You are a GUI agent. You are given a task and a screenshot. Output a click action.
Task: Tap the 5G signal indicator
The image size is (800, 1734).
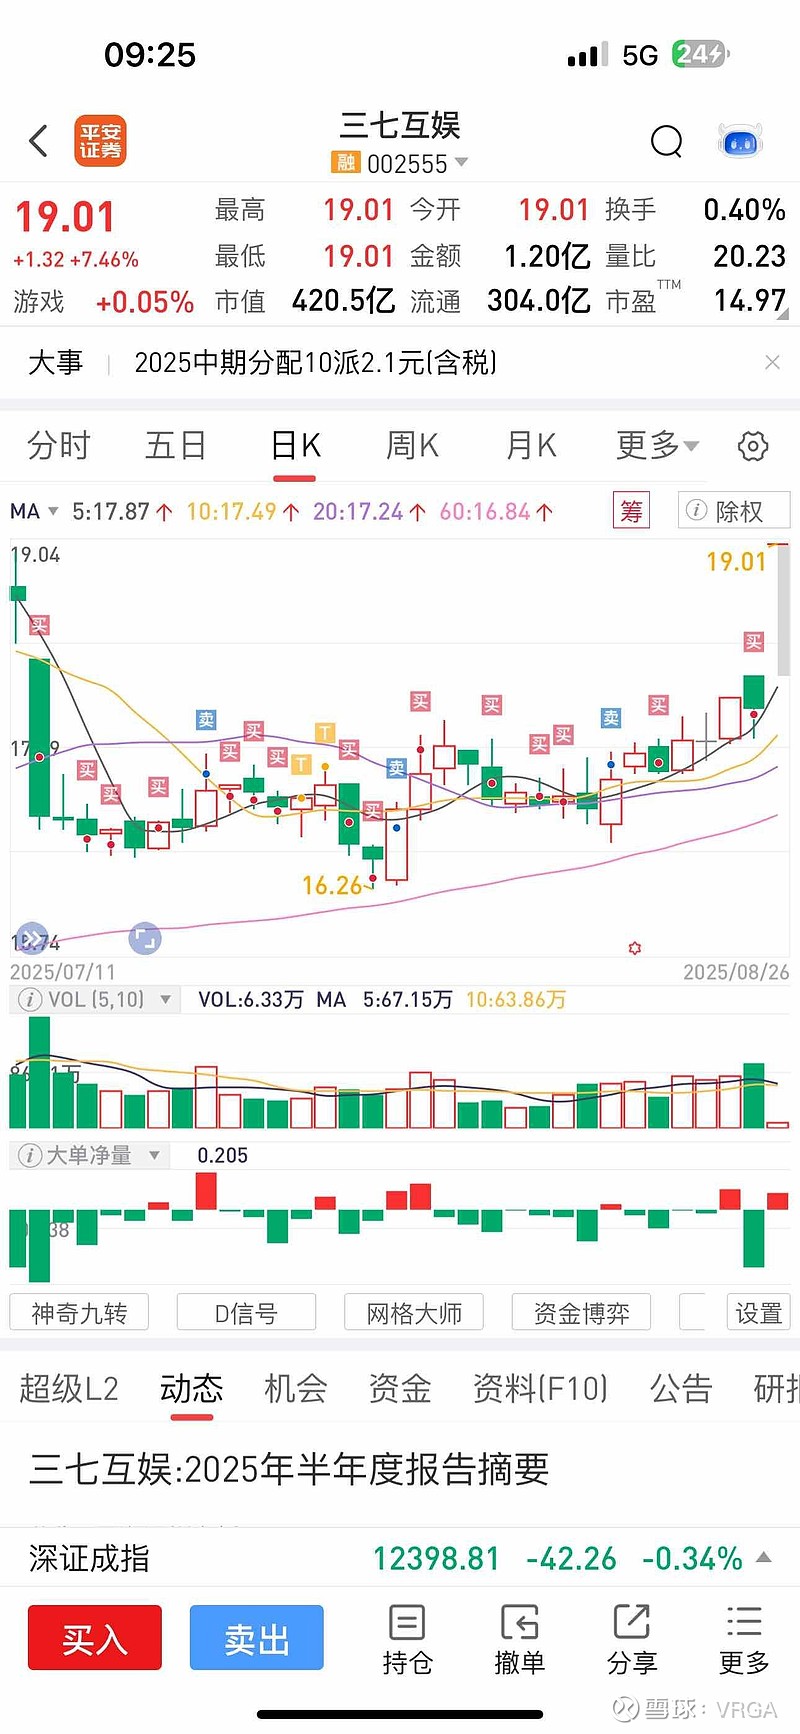tap(640, 55)
